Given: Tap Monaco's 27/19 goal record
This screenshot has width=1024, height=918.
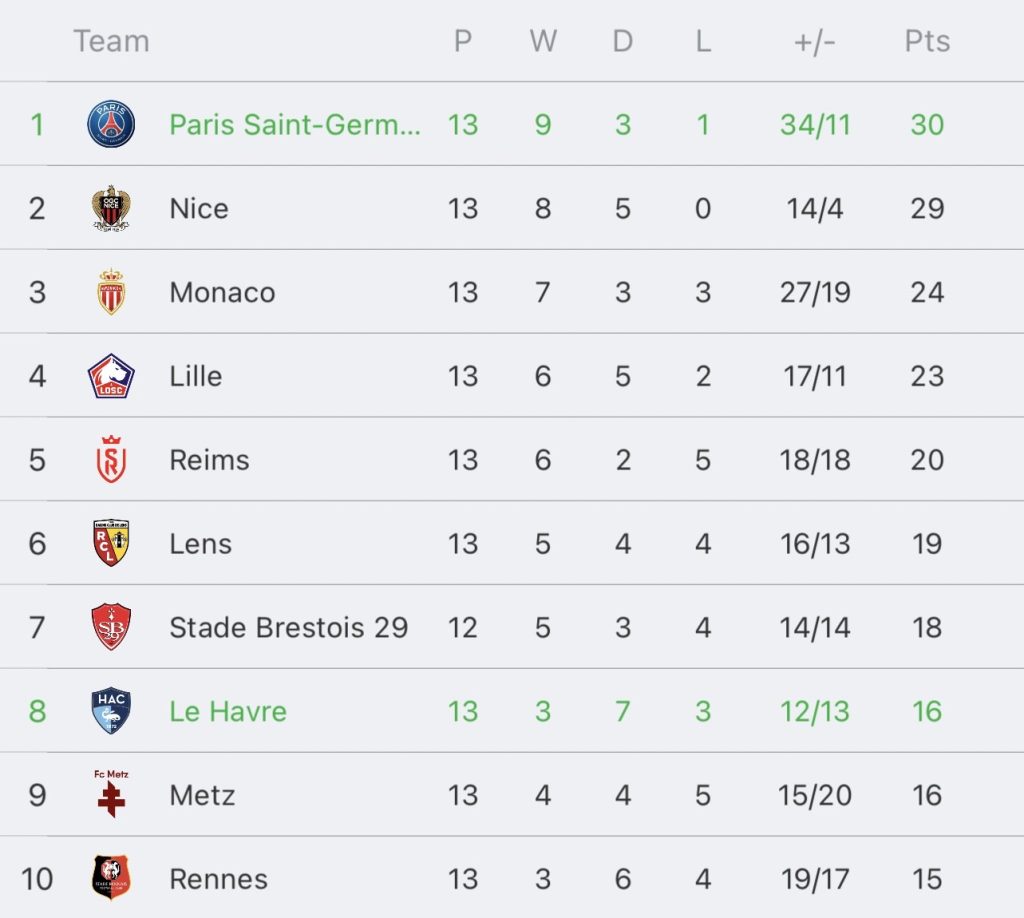Looking at the screenshot, I should (x=815, y=292).
